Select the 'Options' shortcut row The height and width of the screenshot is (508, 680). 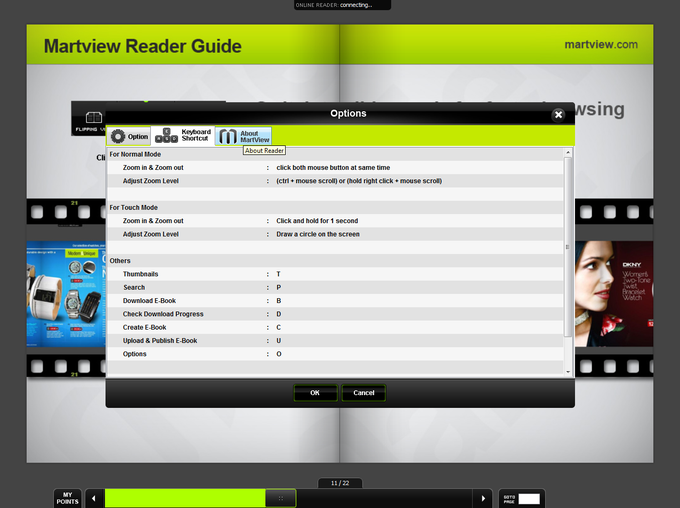pyautogui.click(x=335, y=354)
